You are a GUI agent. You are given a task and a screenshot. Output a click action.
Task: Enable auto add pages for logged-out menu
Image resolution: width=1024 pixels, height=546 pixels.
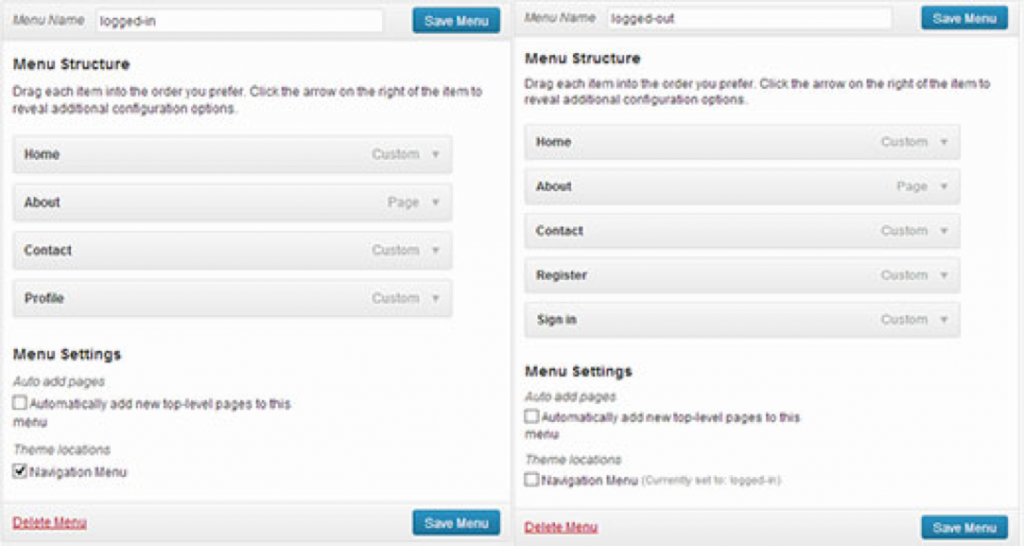pyautogui.click(x=532, y=416)
